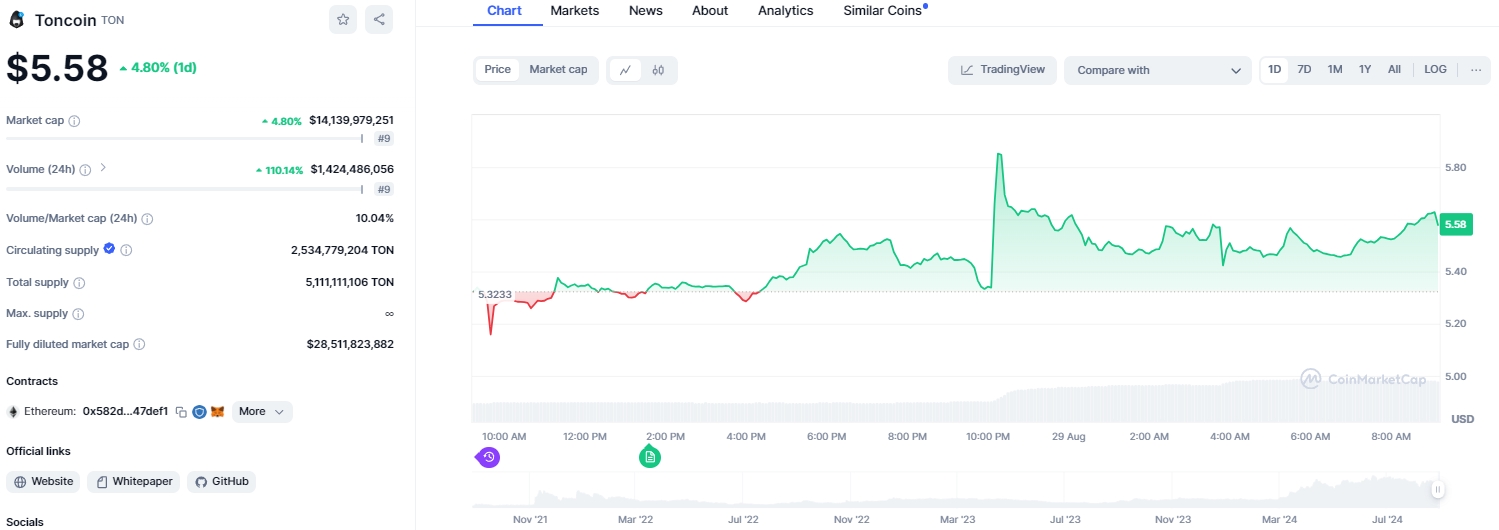Expand Volume (24h) chevron arrow
This screenshot has height=530, width=1499.
click(103, 168)
